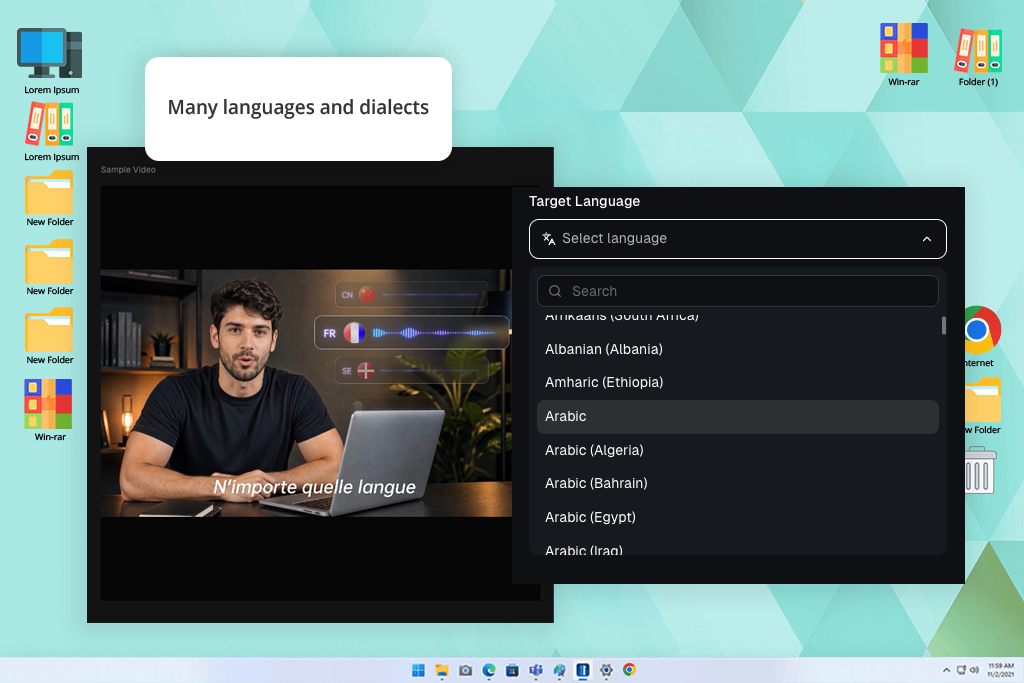Launch Google Chrome from the taskbar

point(630,670)
